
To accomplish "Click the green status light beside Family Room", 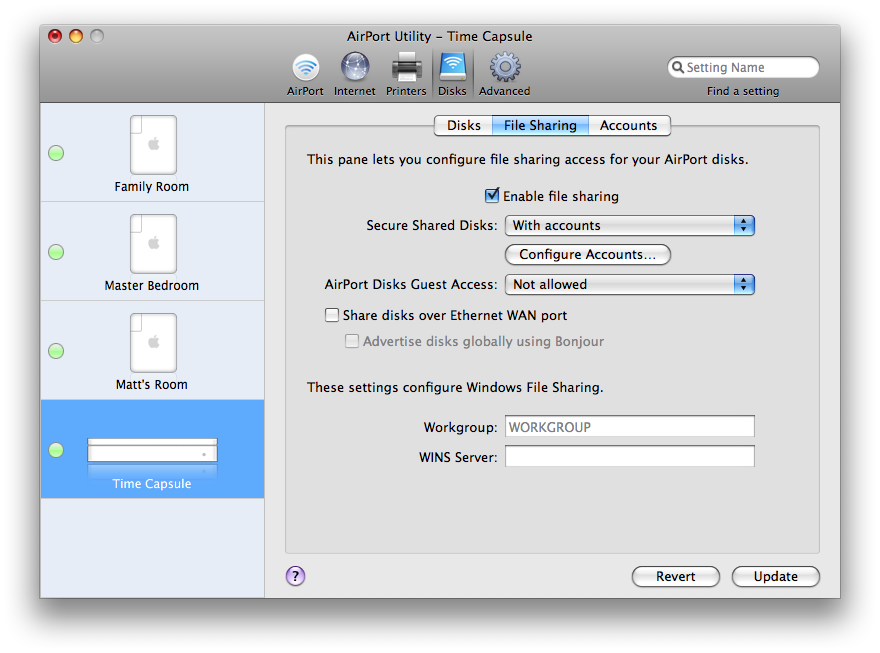I will pyautogui.click(x=56, y=153).
